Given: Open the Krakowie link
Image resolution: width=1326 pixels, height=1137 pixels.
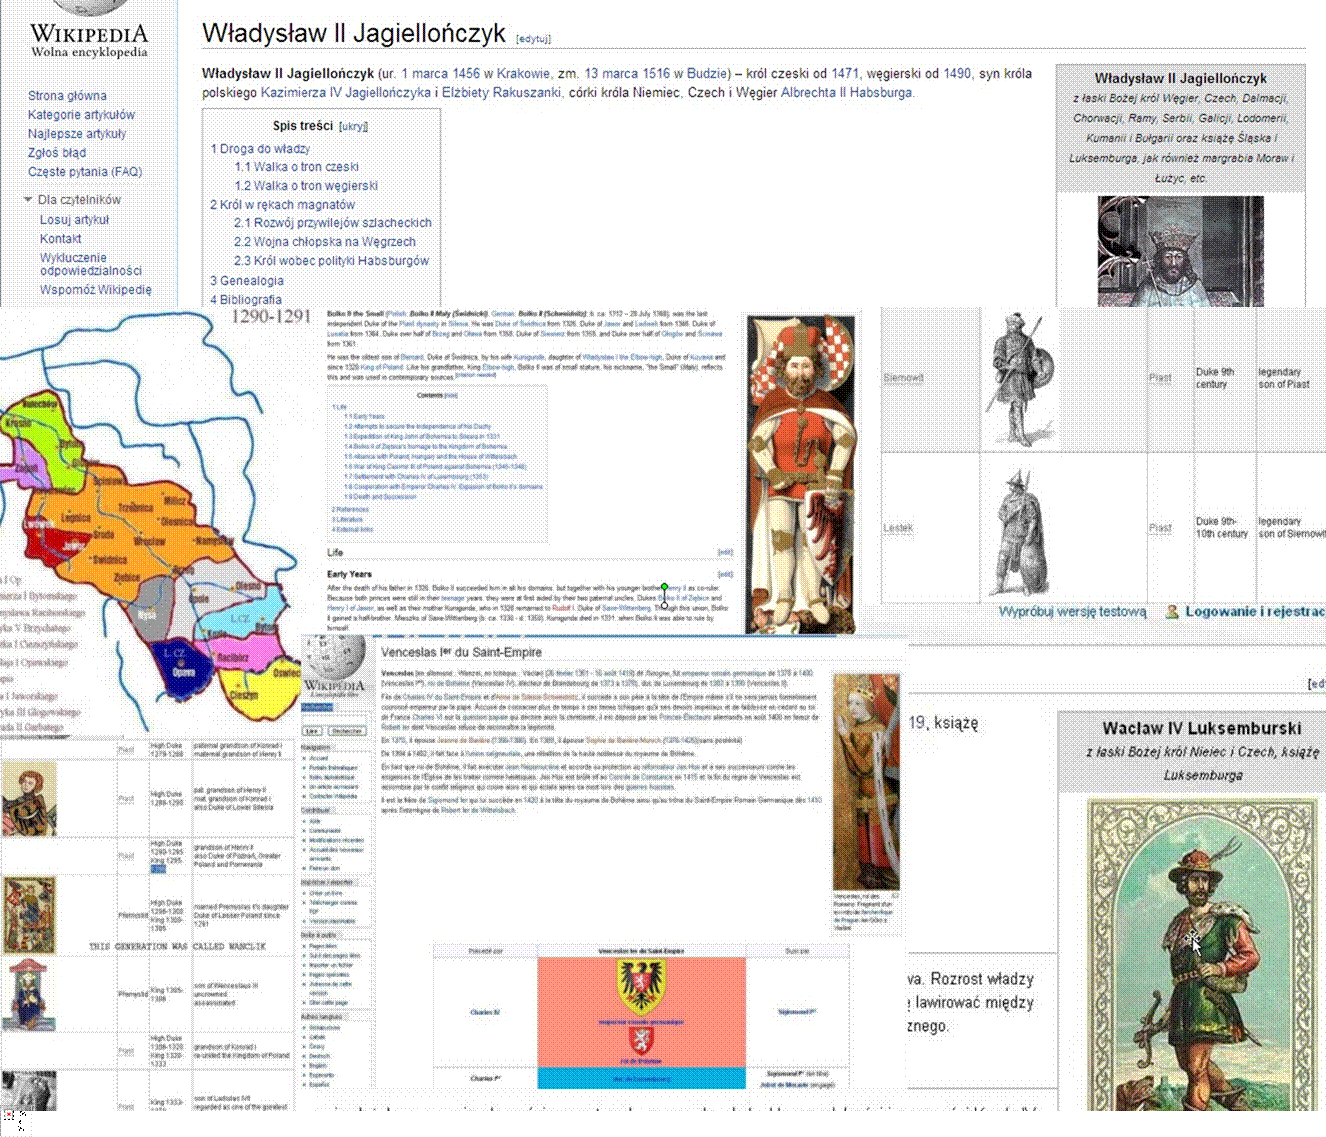Looking at the screenshot, I should tap(523, 74).
